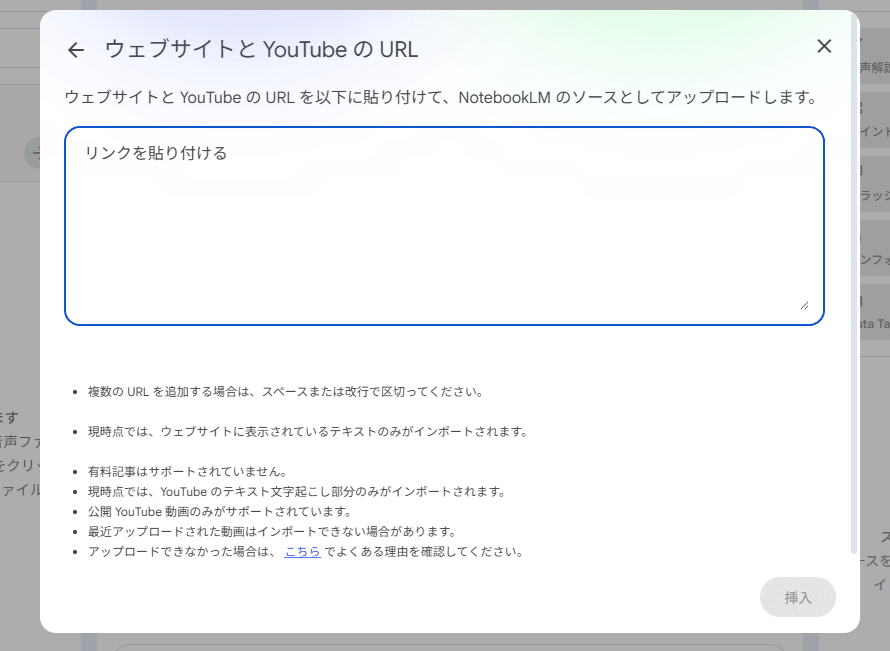
Task: Click the note 最近アップロードされた動画
Action: point(272,532)
